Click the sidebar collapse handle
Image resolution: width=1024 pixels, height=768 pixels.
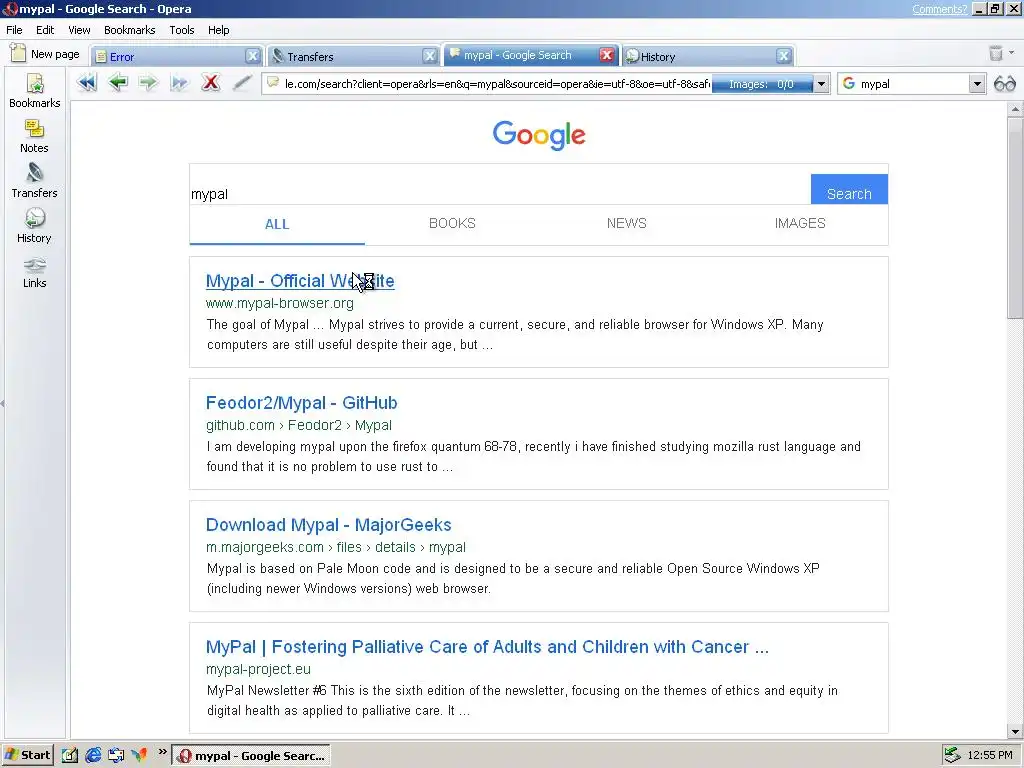click(x=3, y=404)
